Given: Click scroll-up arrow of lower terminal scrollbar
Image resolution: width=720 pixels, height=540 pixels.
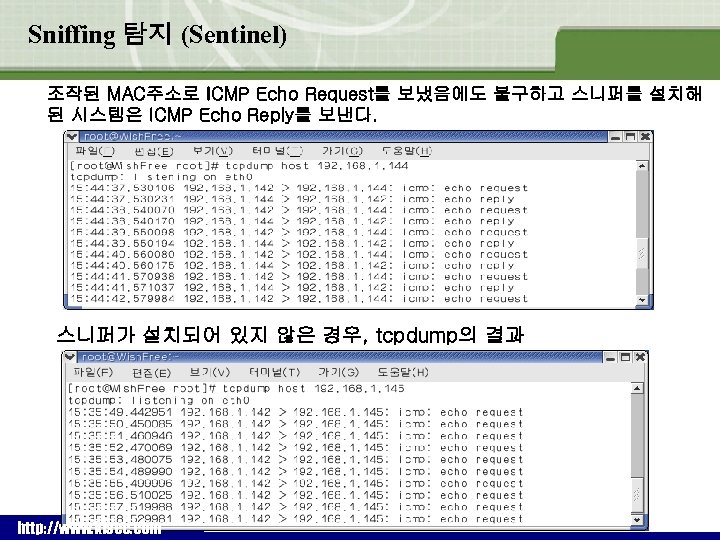Looking at the screenshot, I should coord(637,388).
